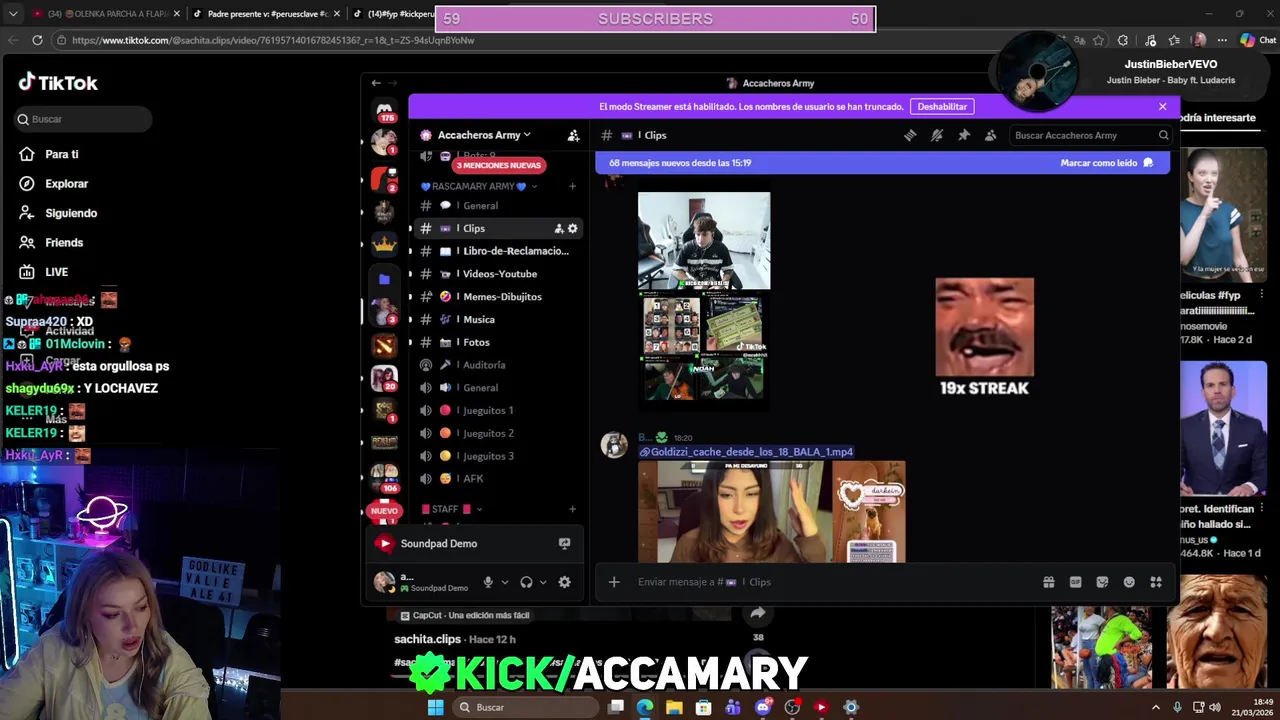Join the Jueguitos 1 voice channel
The width and height of the screenshot is (1280, 720).
(x=498, y=410)
